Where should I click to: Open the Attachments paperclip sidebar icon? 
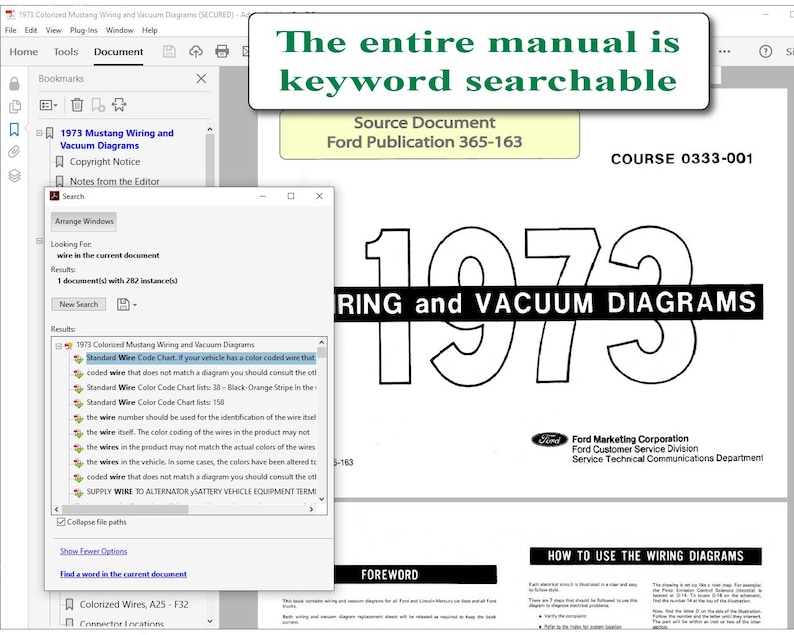[14, 152]
